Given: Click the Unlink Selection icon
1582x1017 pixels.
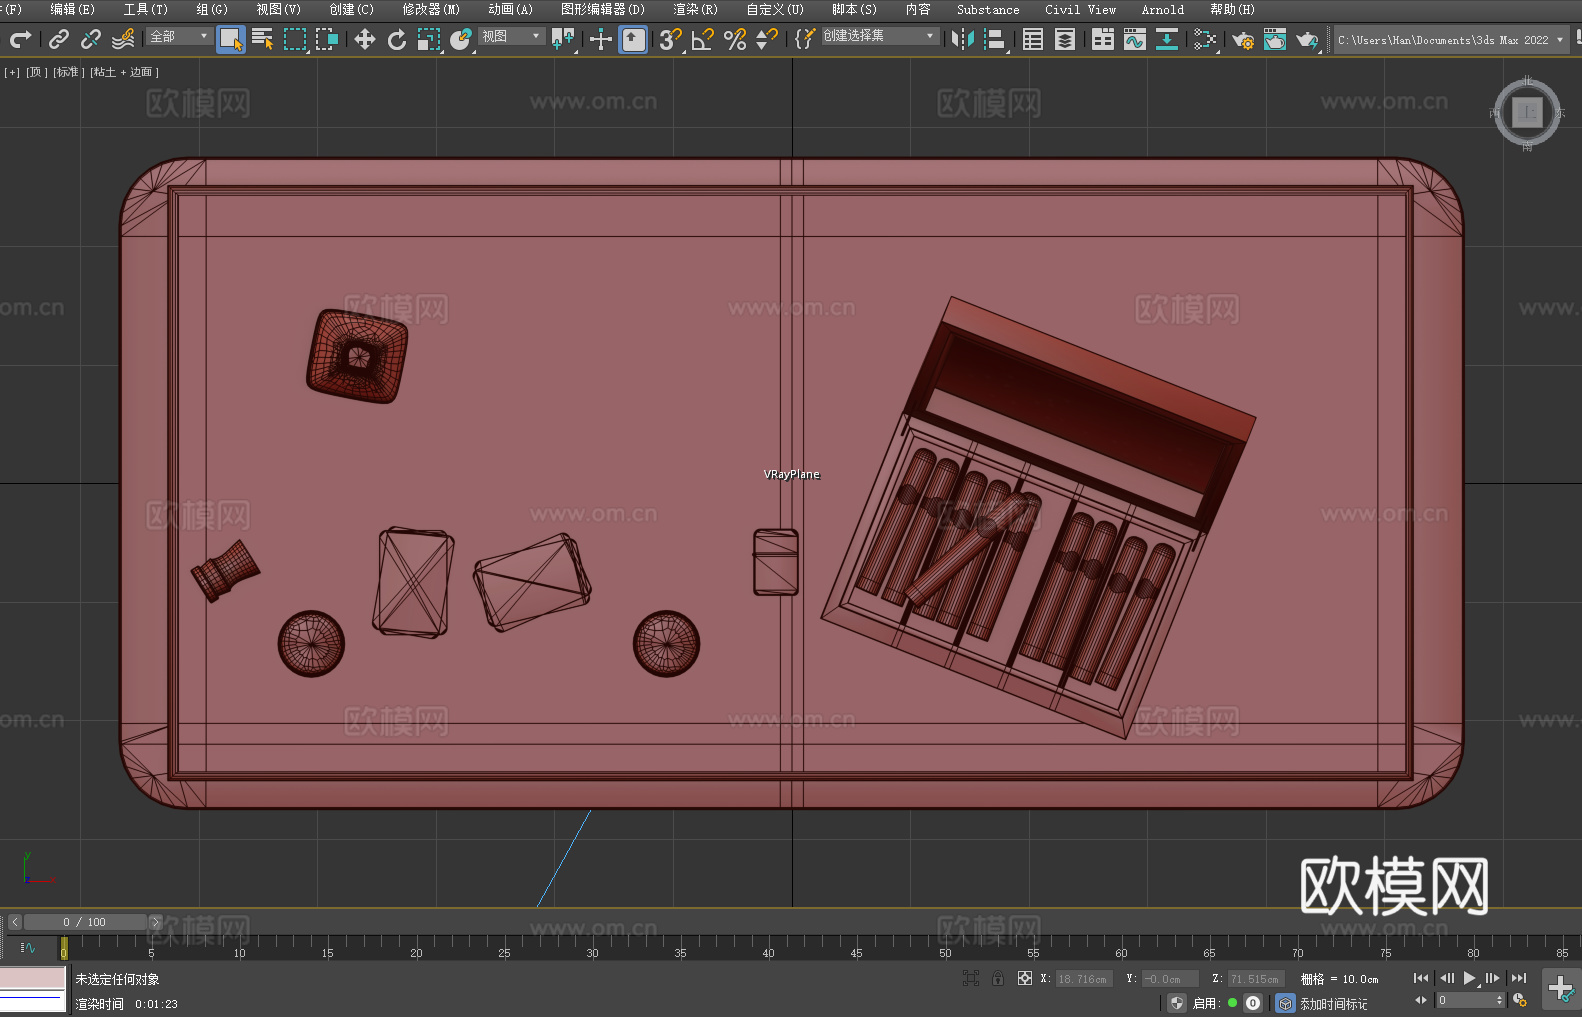Looking at the screenshot, I should click(x=91, y=39).
